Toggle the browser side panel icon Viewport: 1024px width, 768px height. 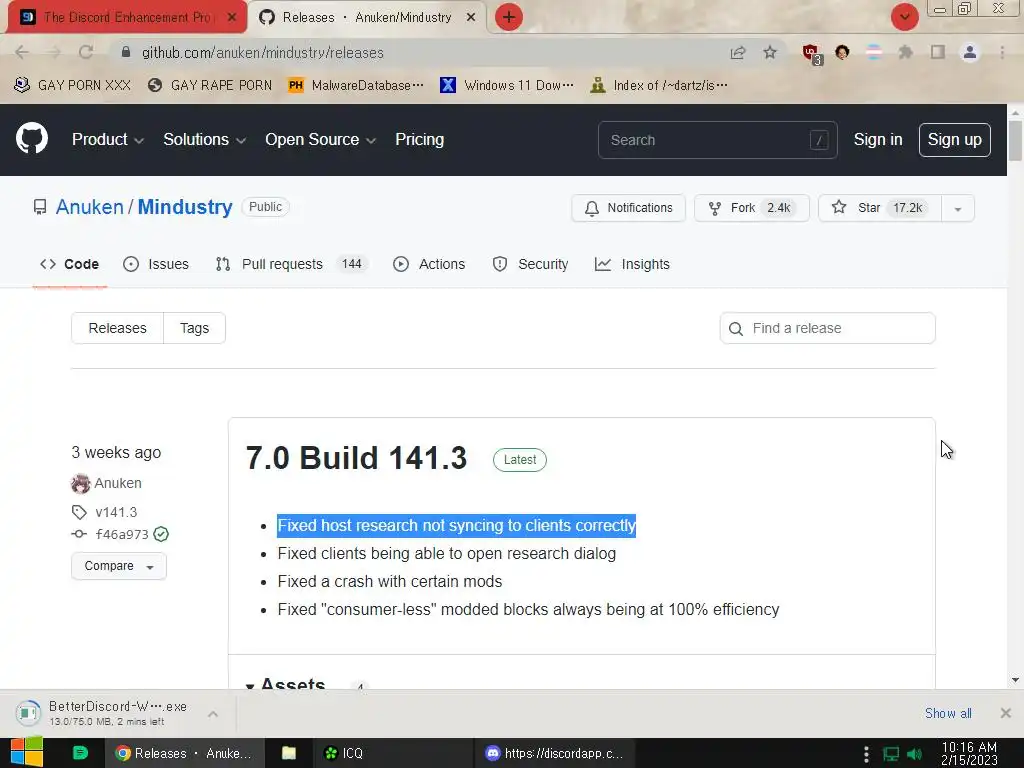click(938, 52)
